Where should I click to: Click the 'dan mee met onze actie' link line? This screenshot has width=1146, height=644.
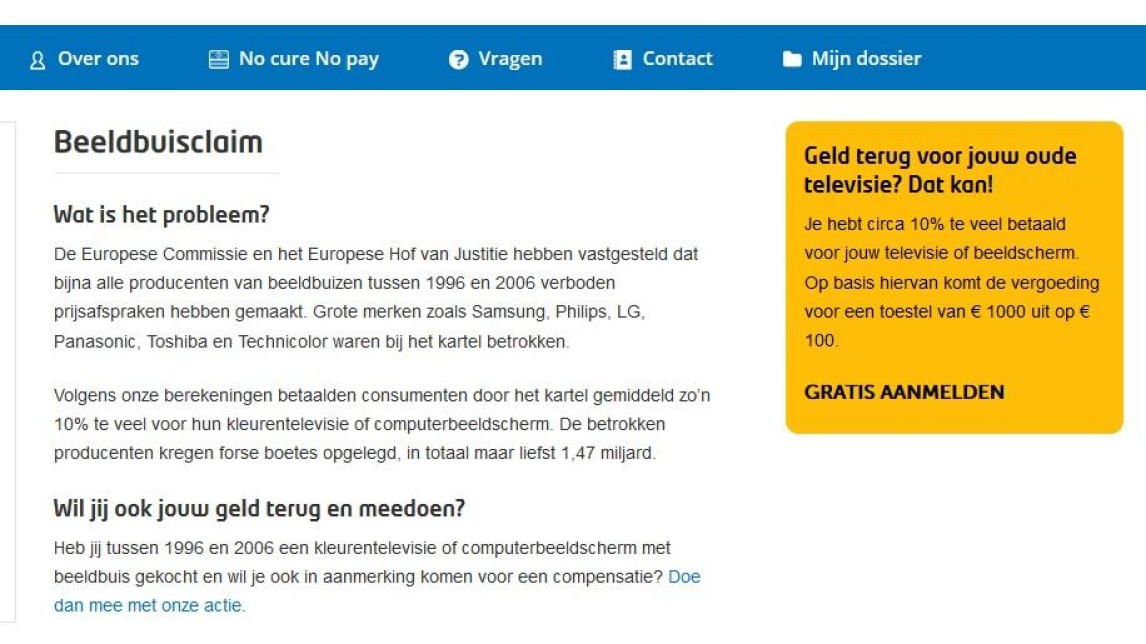149,605
